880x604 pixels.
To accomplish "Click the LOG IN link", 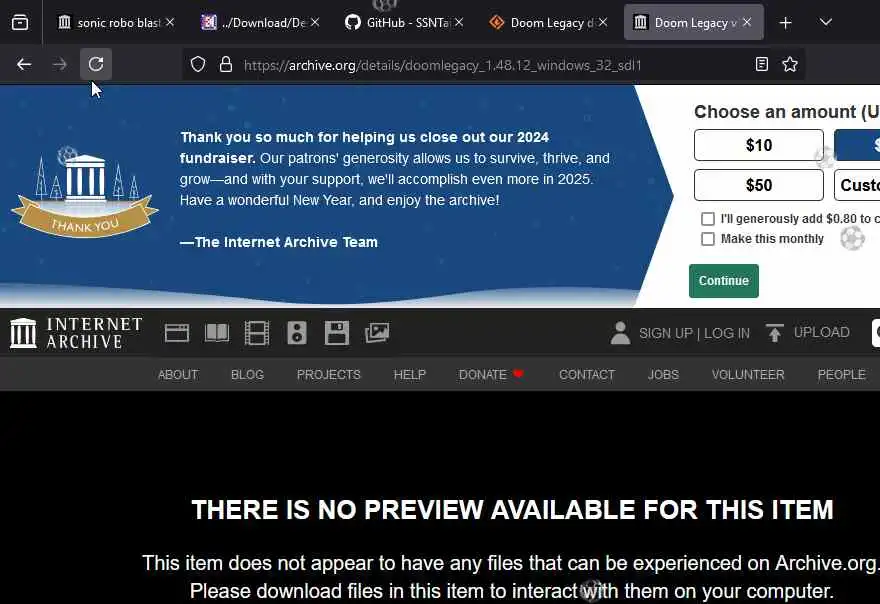I will [727, 333].
